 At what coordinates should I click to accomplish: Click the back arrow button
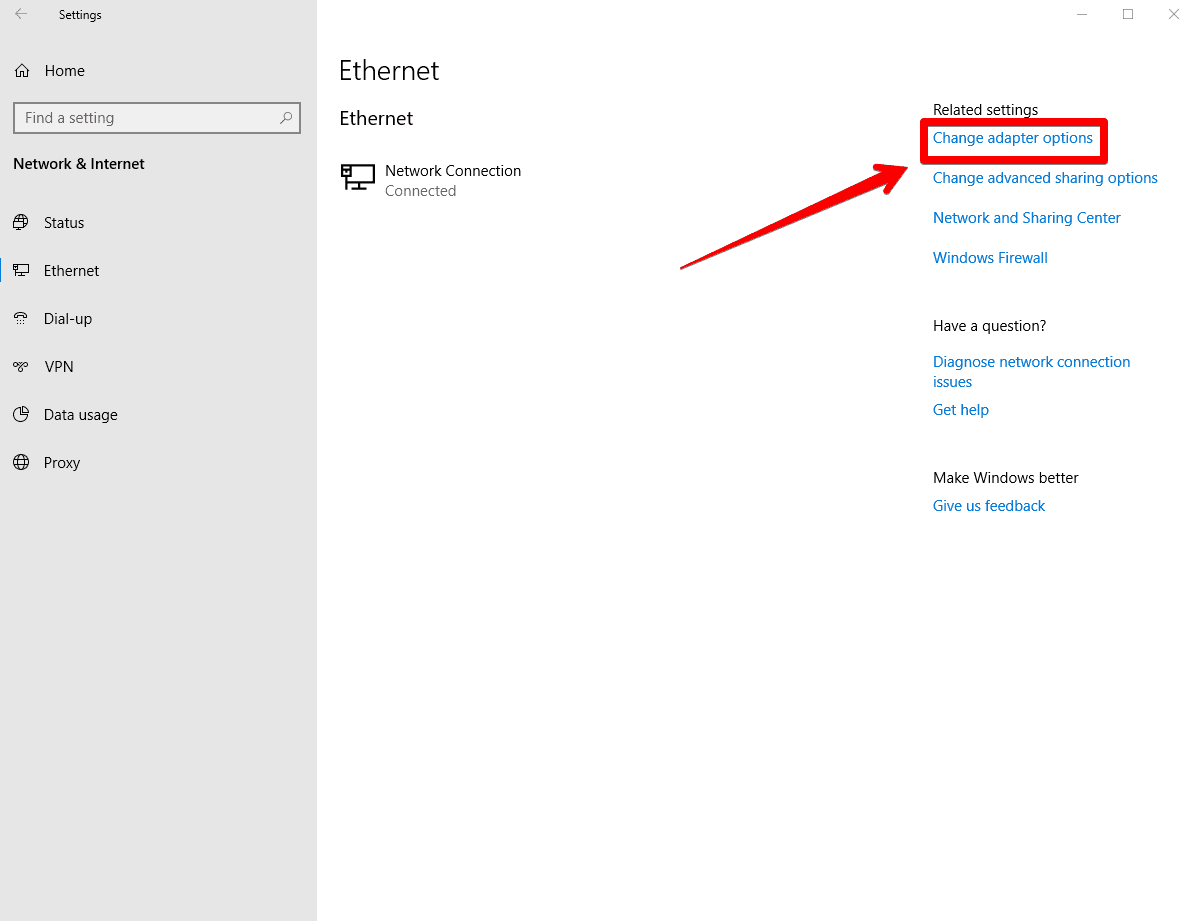click(x=20, y=14)
